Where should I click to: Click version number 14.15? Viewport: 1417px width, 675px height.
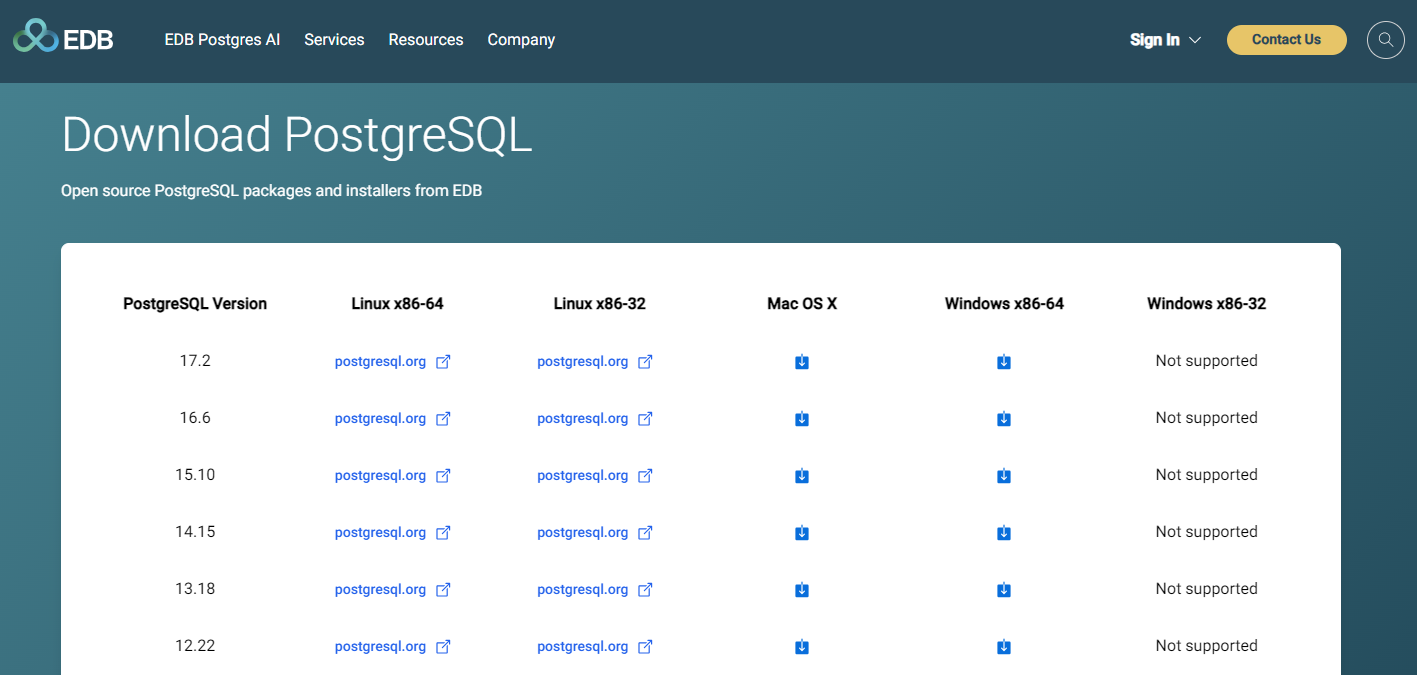(x=195, y=532)
